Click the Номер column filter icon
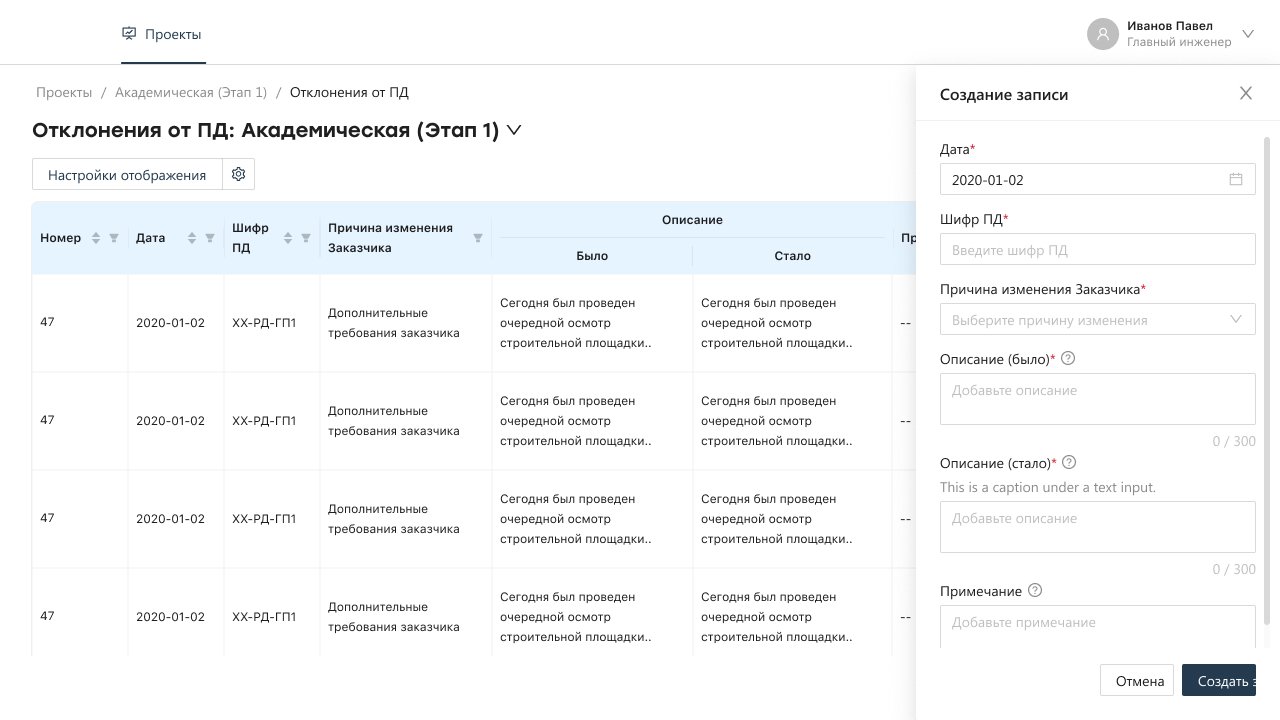Image resolution: width=1280 pixels, height=720 pixels. click(114, 238)
